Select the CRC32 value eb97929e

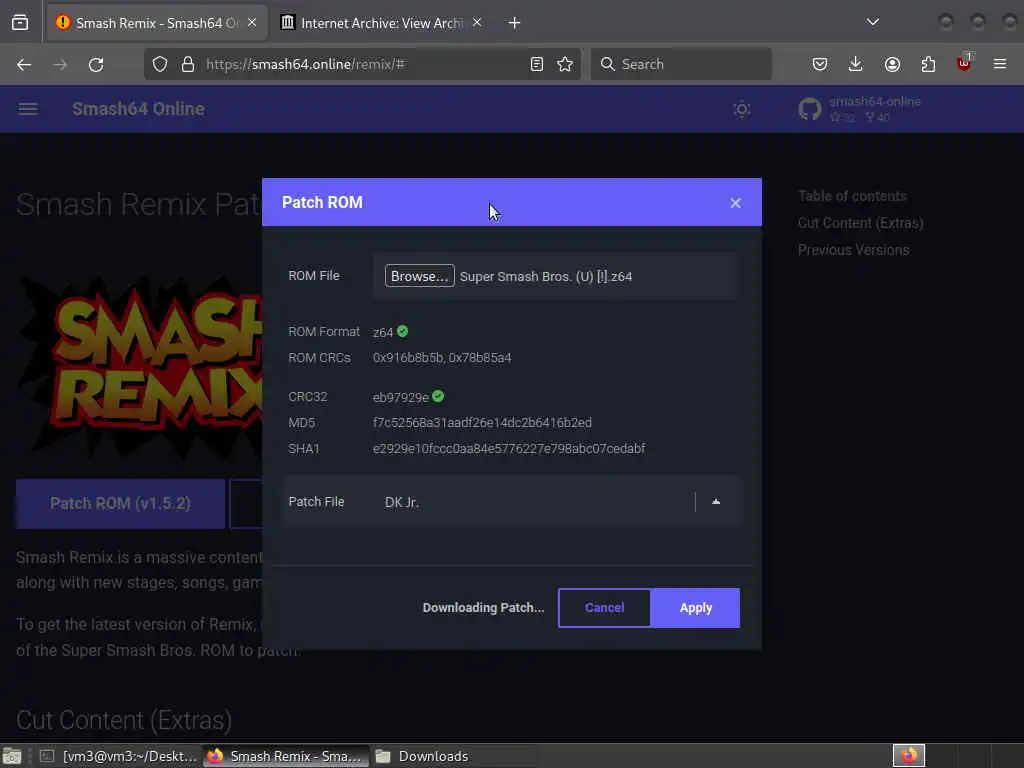[400, 397]
